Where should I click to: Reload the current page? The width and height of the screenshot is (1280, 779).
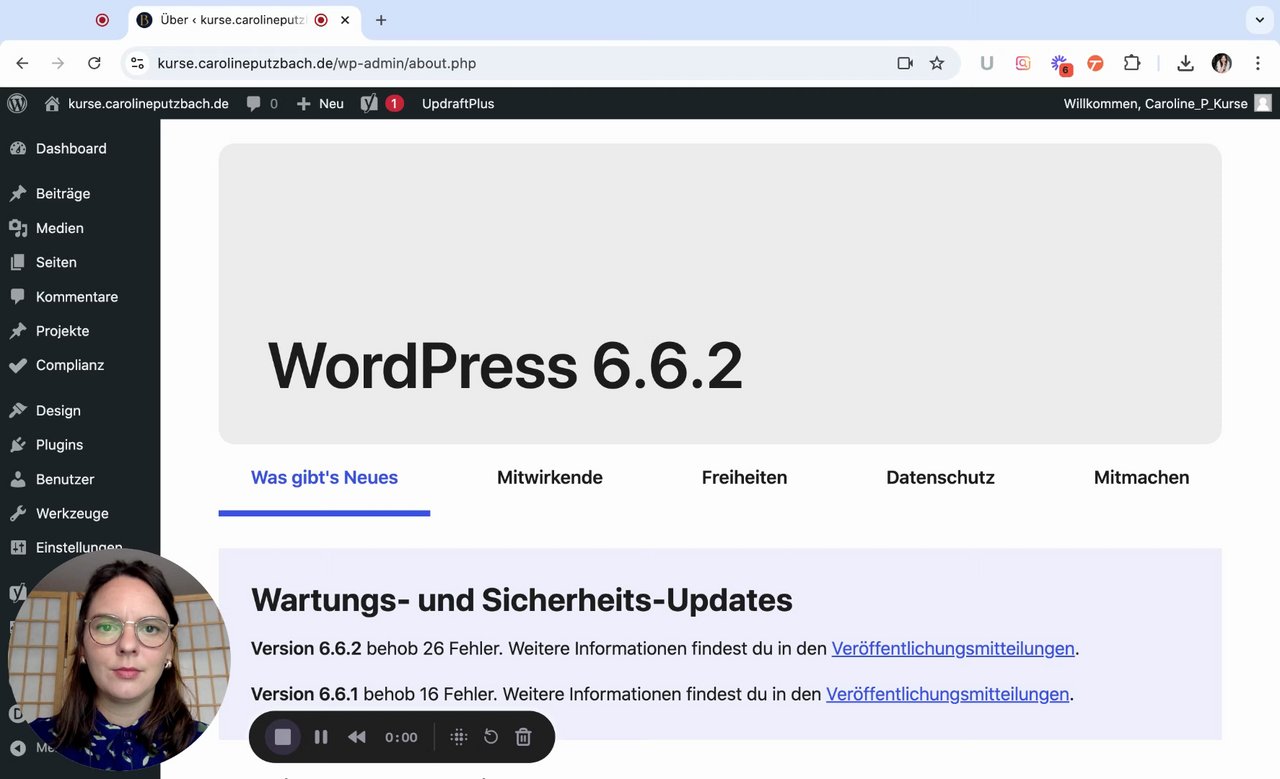pos(94,63)
